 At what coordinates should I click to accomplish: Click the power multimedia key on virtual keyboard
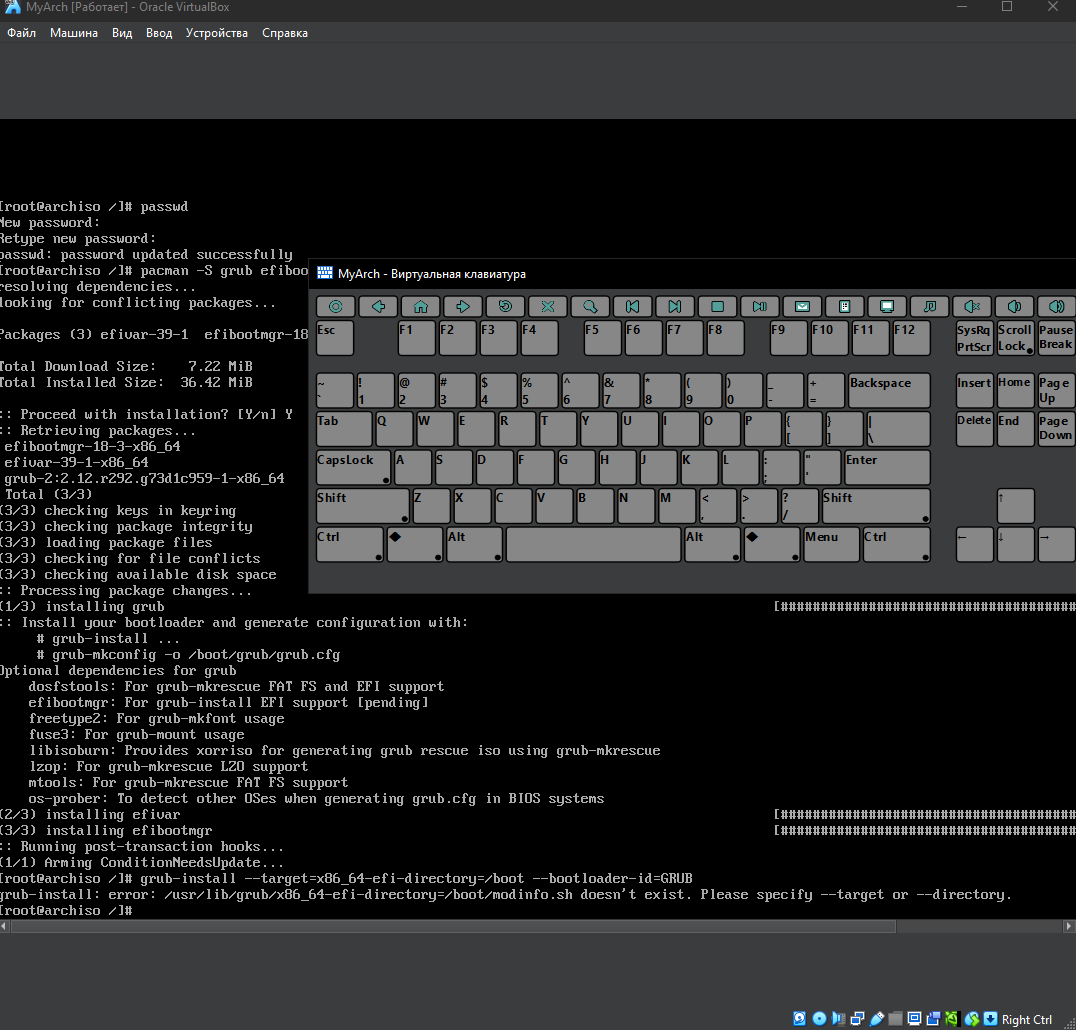click(x=336, y=306)
